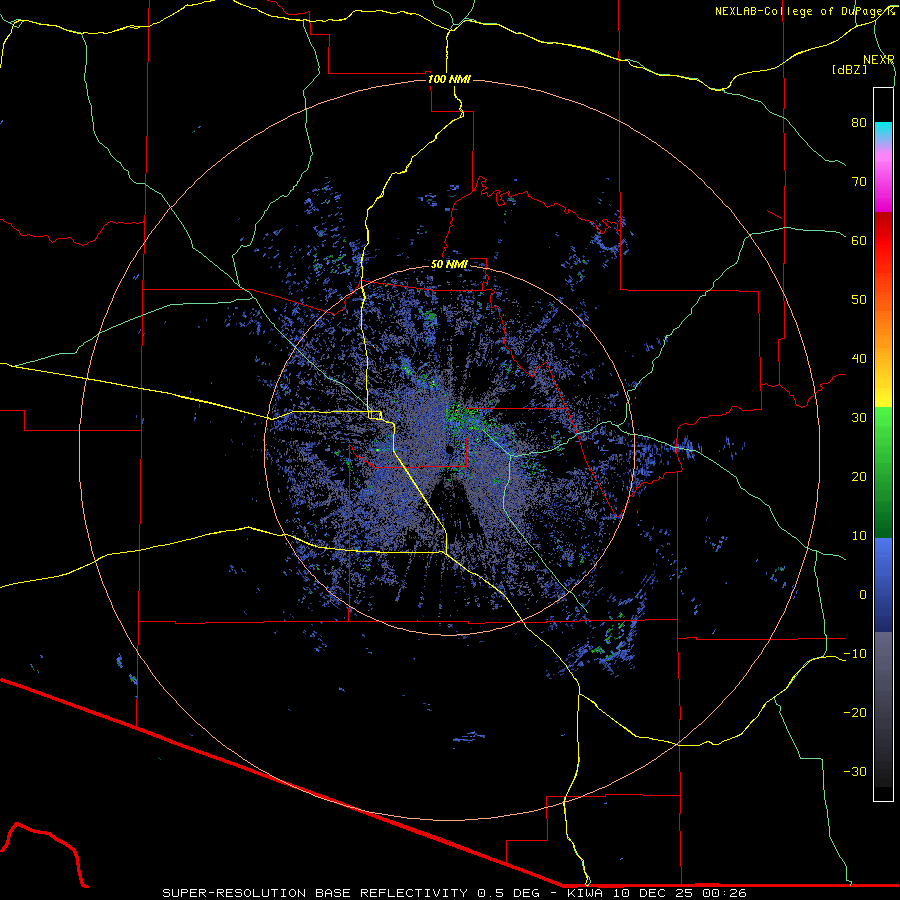Click the 10 dBZ scale label
900x900 pixels.
[x=859, y=536]
